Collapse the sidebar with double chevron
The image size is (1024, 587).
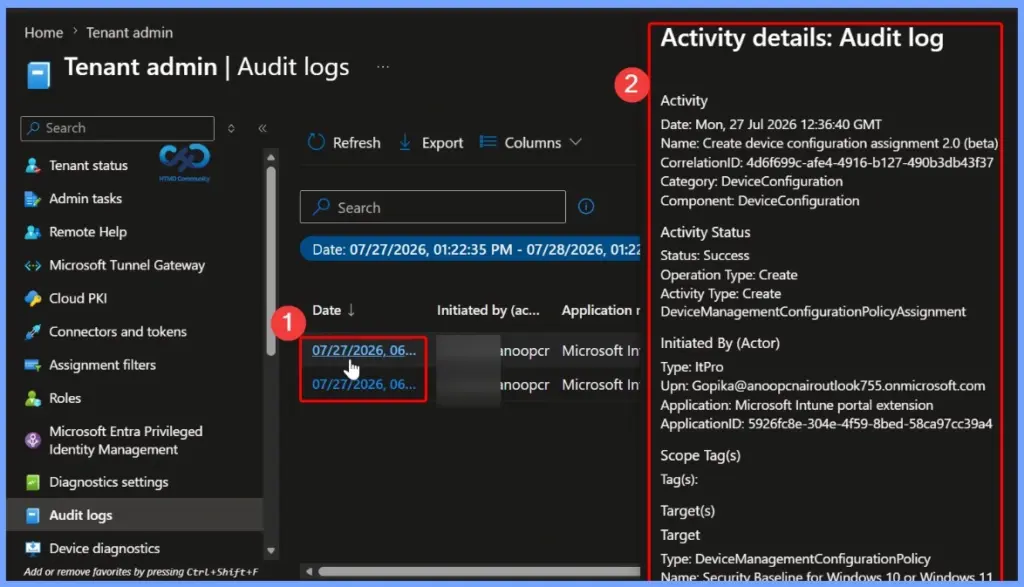click(x=263, y=129)
